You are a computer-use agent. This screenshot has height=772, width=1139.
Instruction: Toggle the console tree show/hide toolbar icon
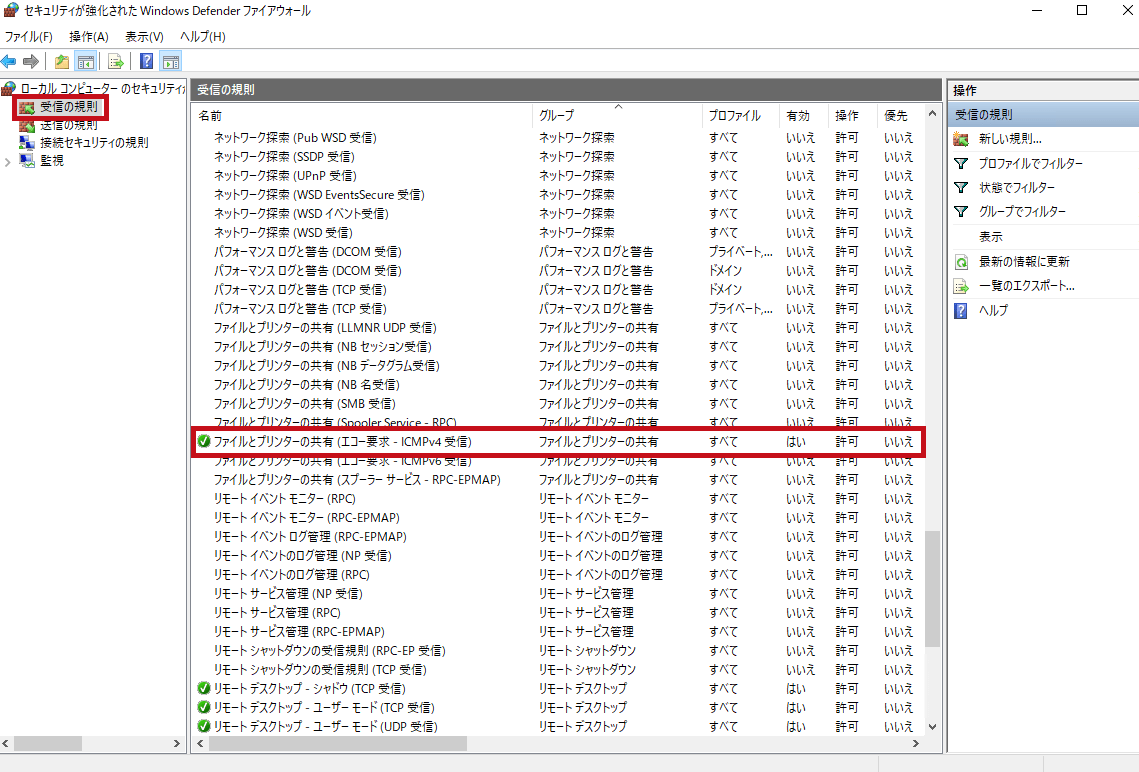[x=86, y=61]
